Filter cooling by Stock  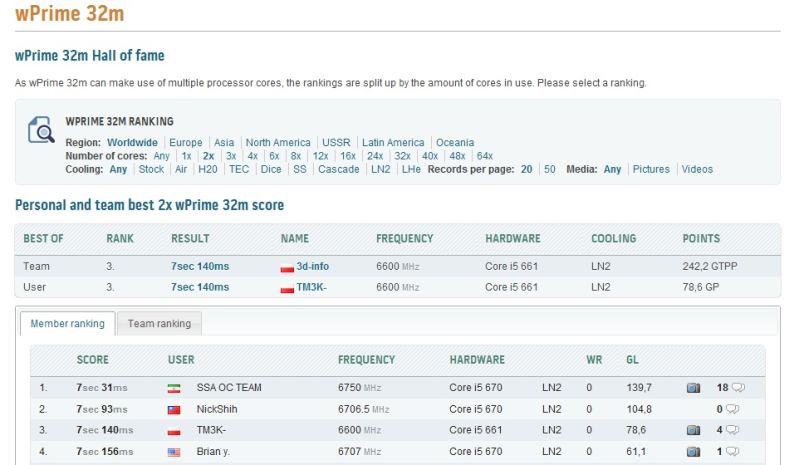[x=152, y=169]
